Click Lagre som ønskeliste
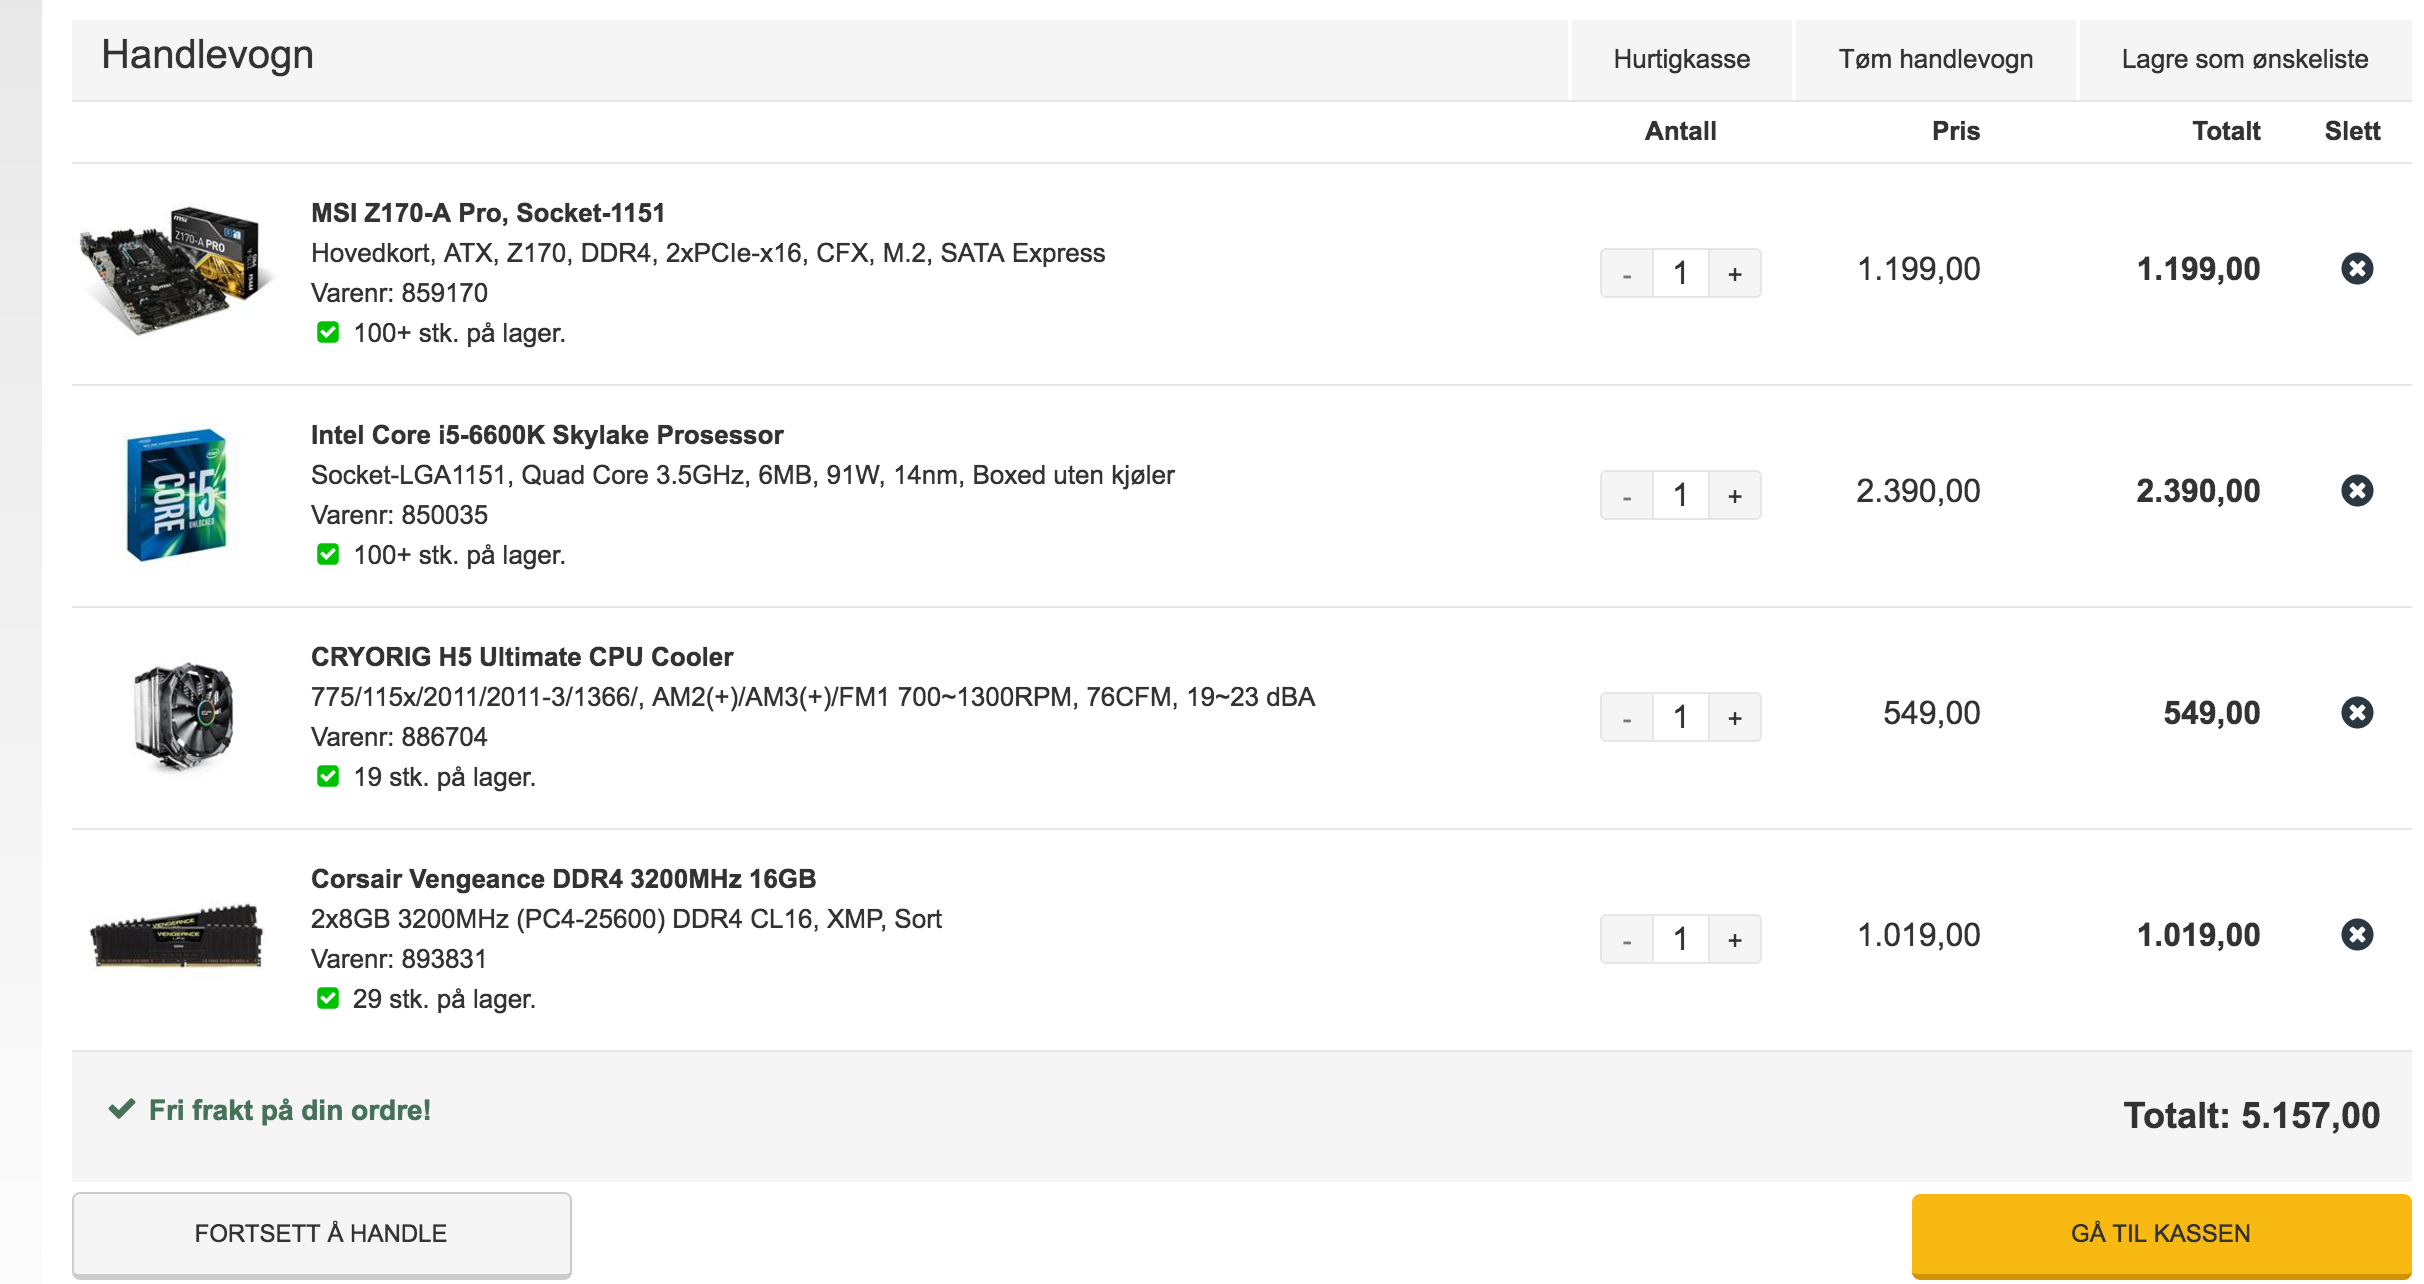 (2245, 59)
